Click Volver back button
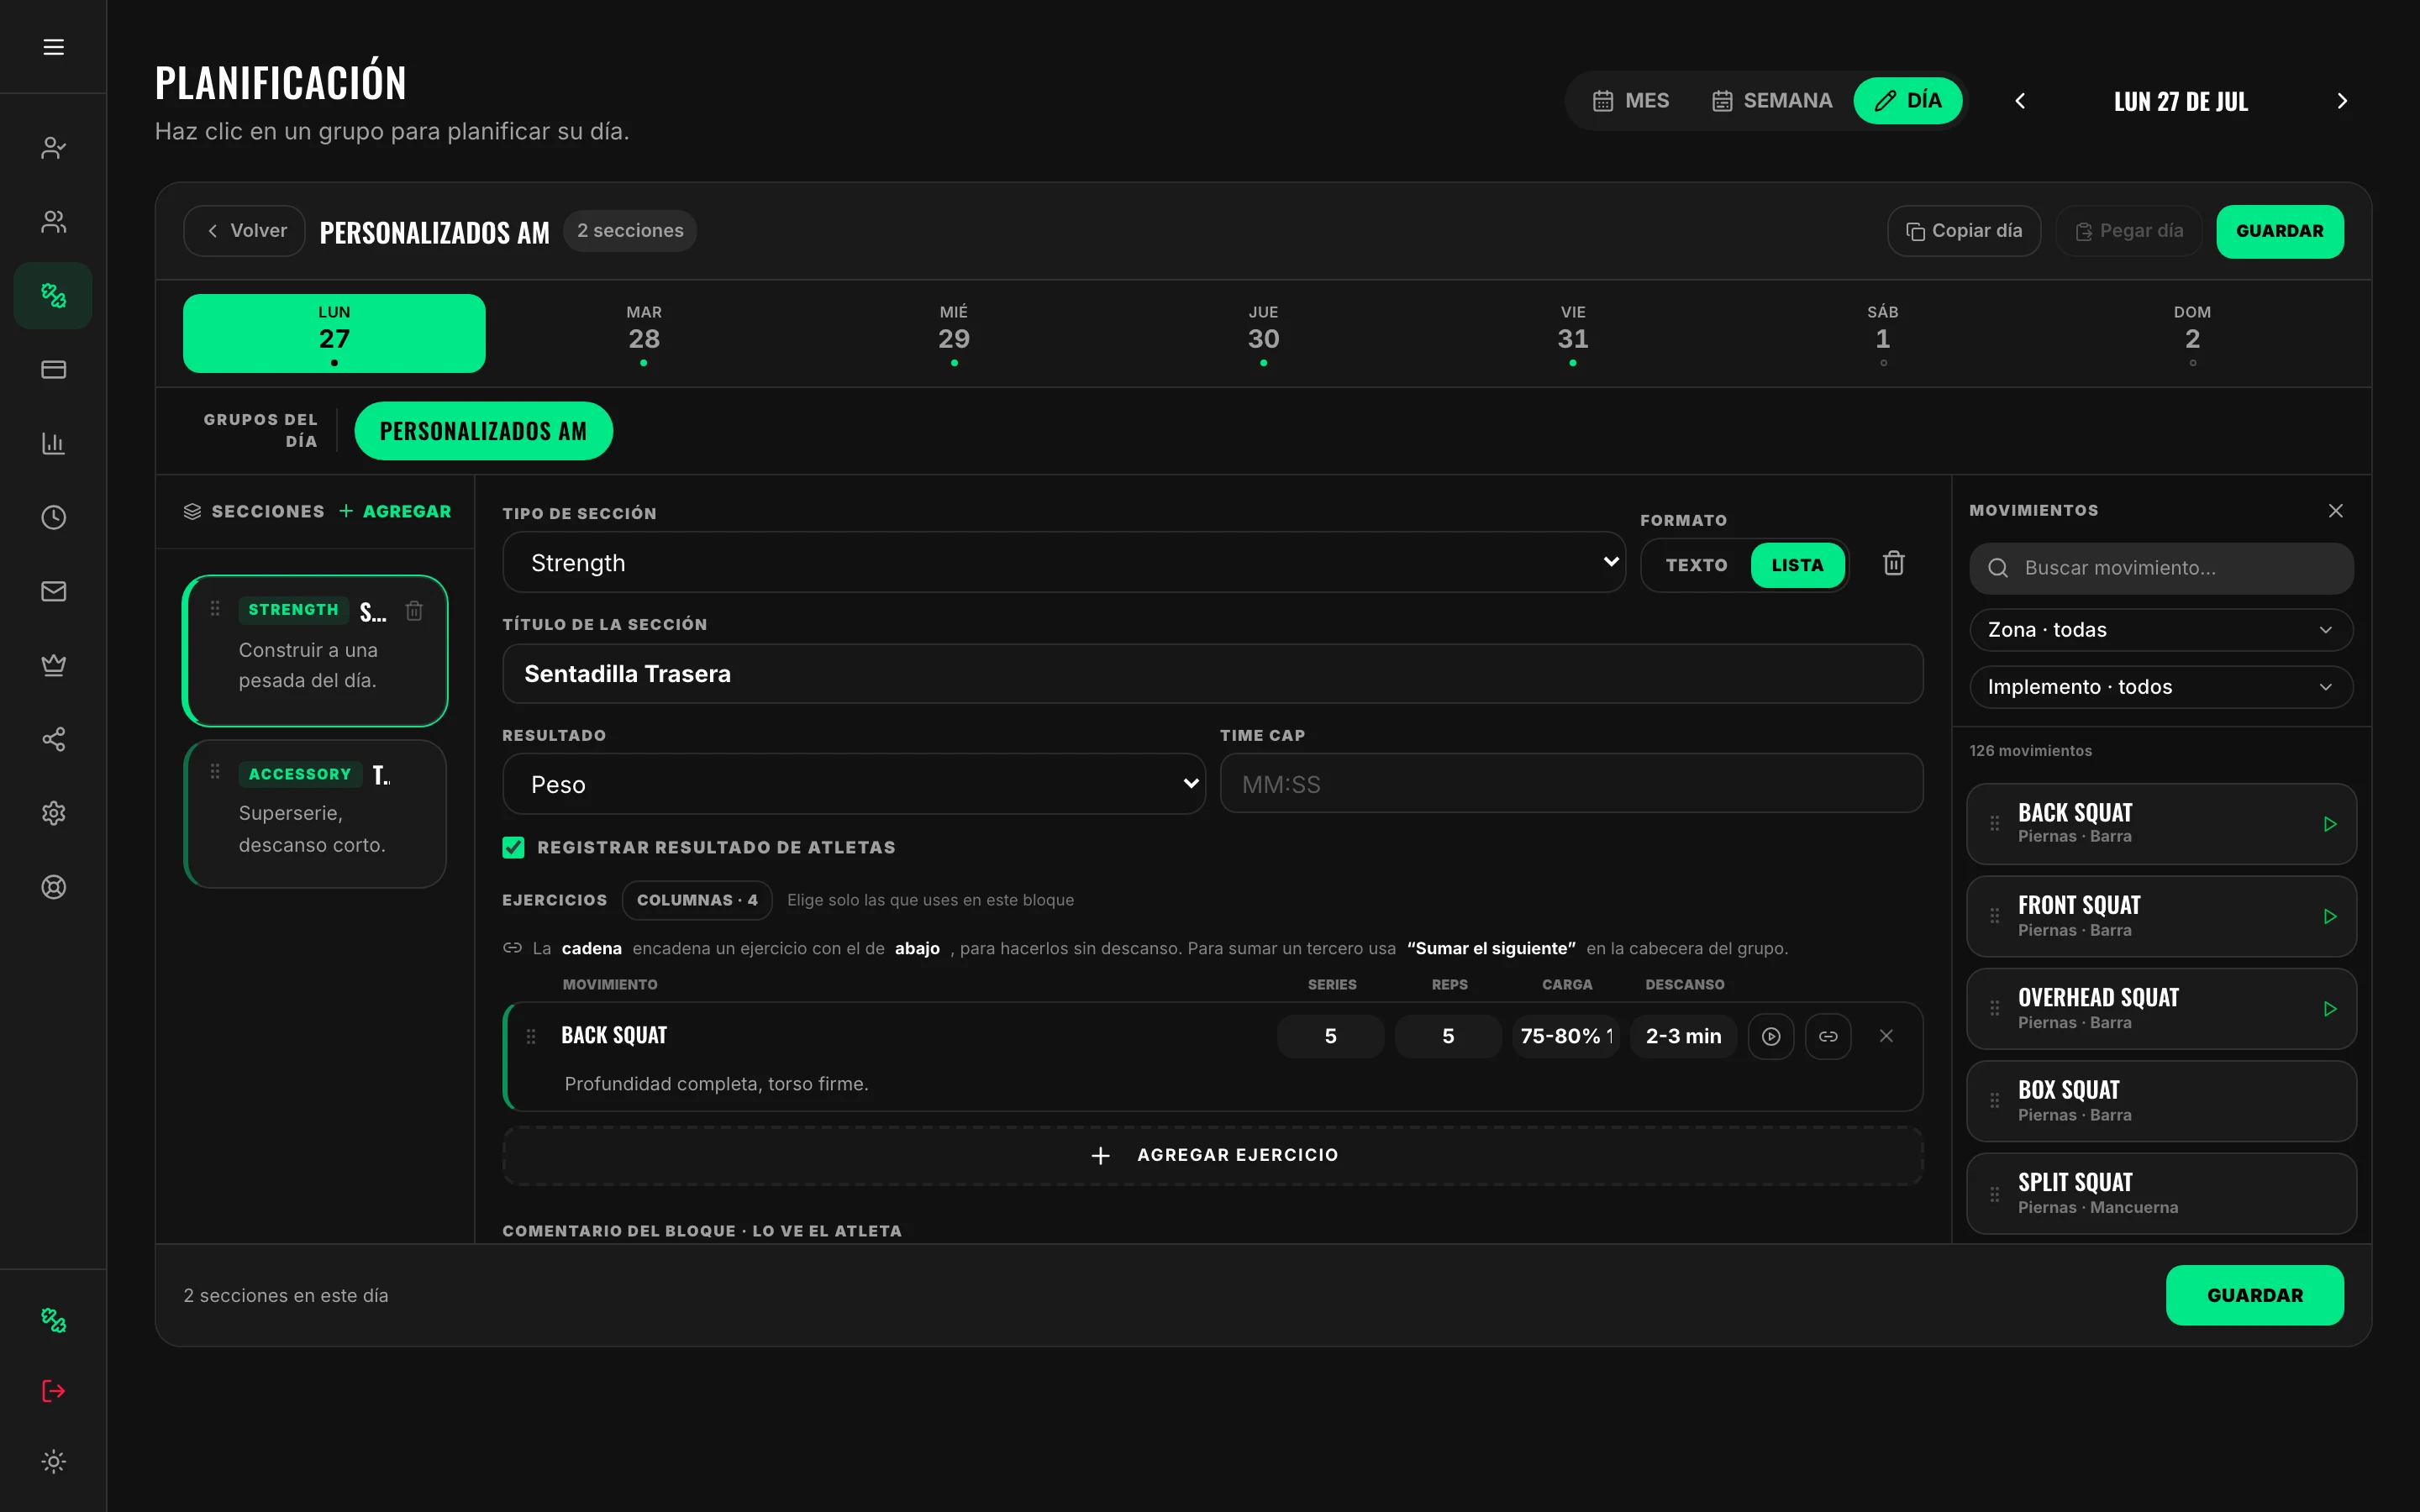The height and width of the screenshot is (1512, 2420). coord(245,231)
